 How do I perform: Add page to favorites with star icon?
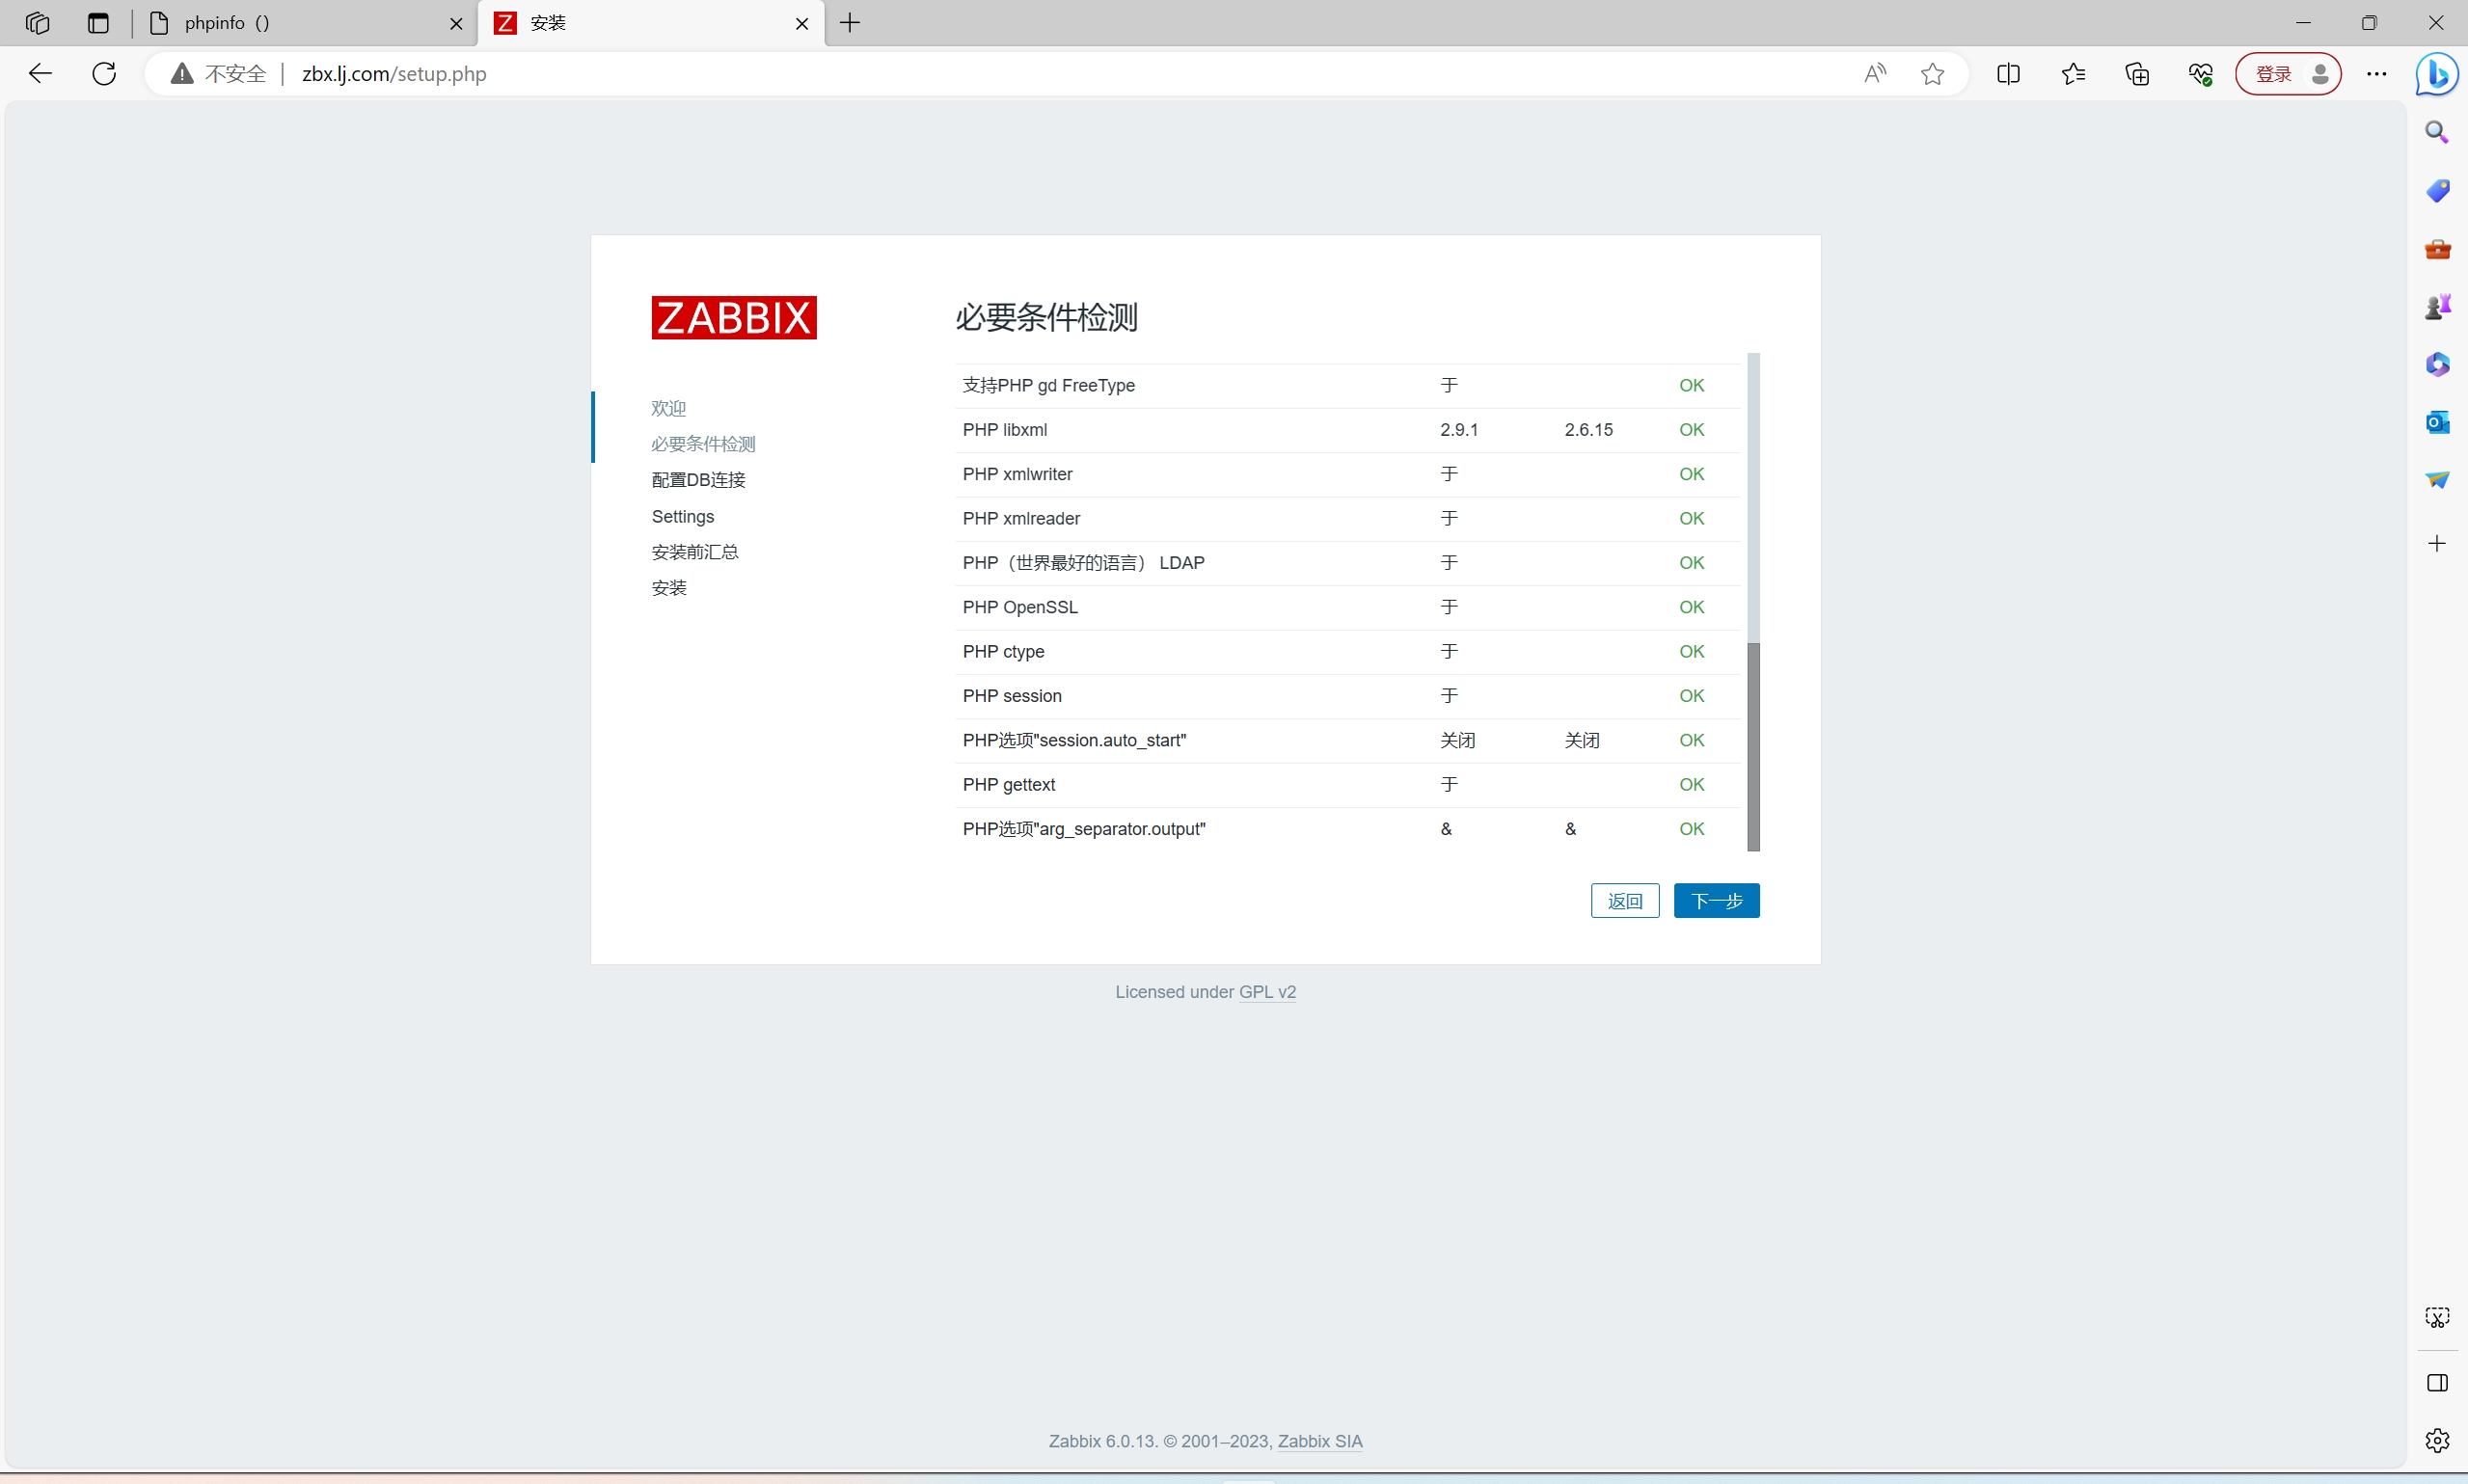(1932, 73)
